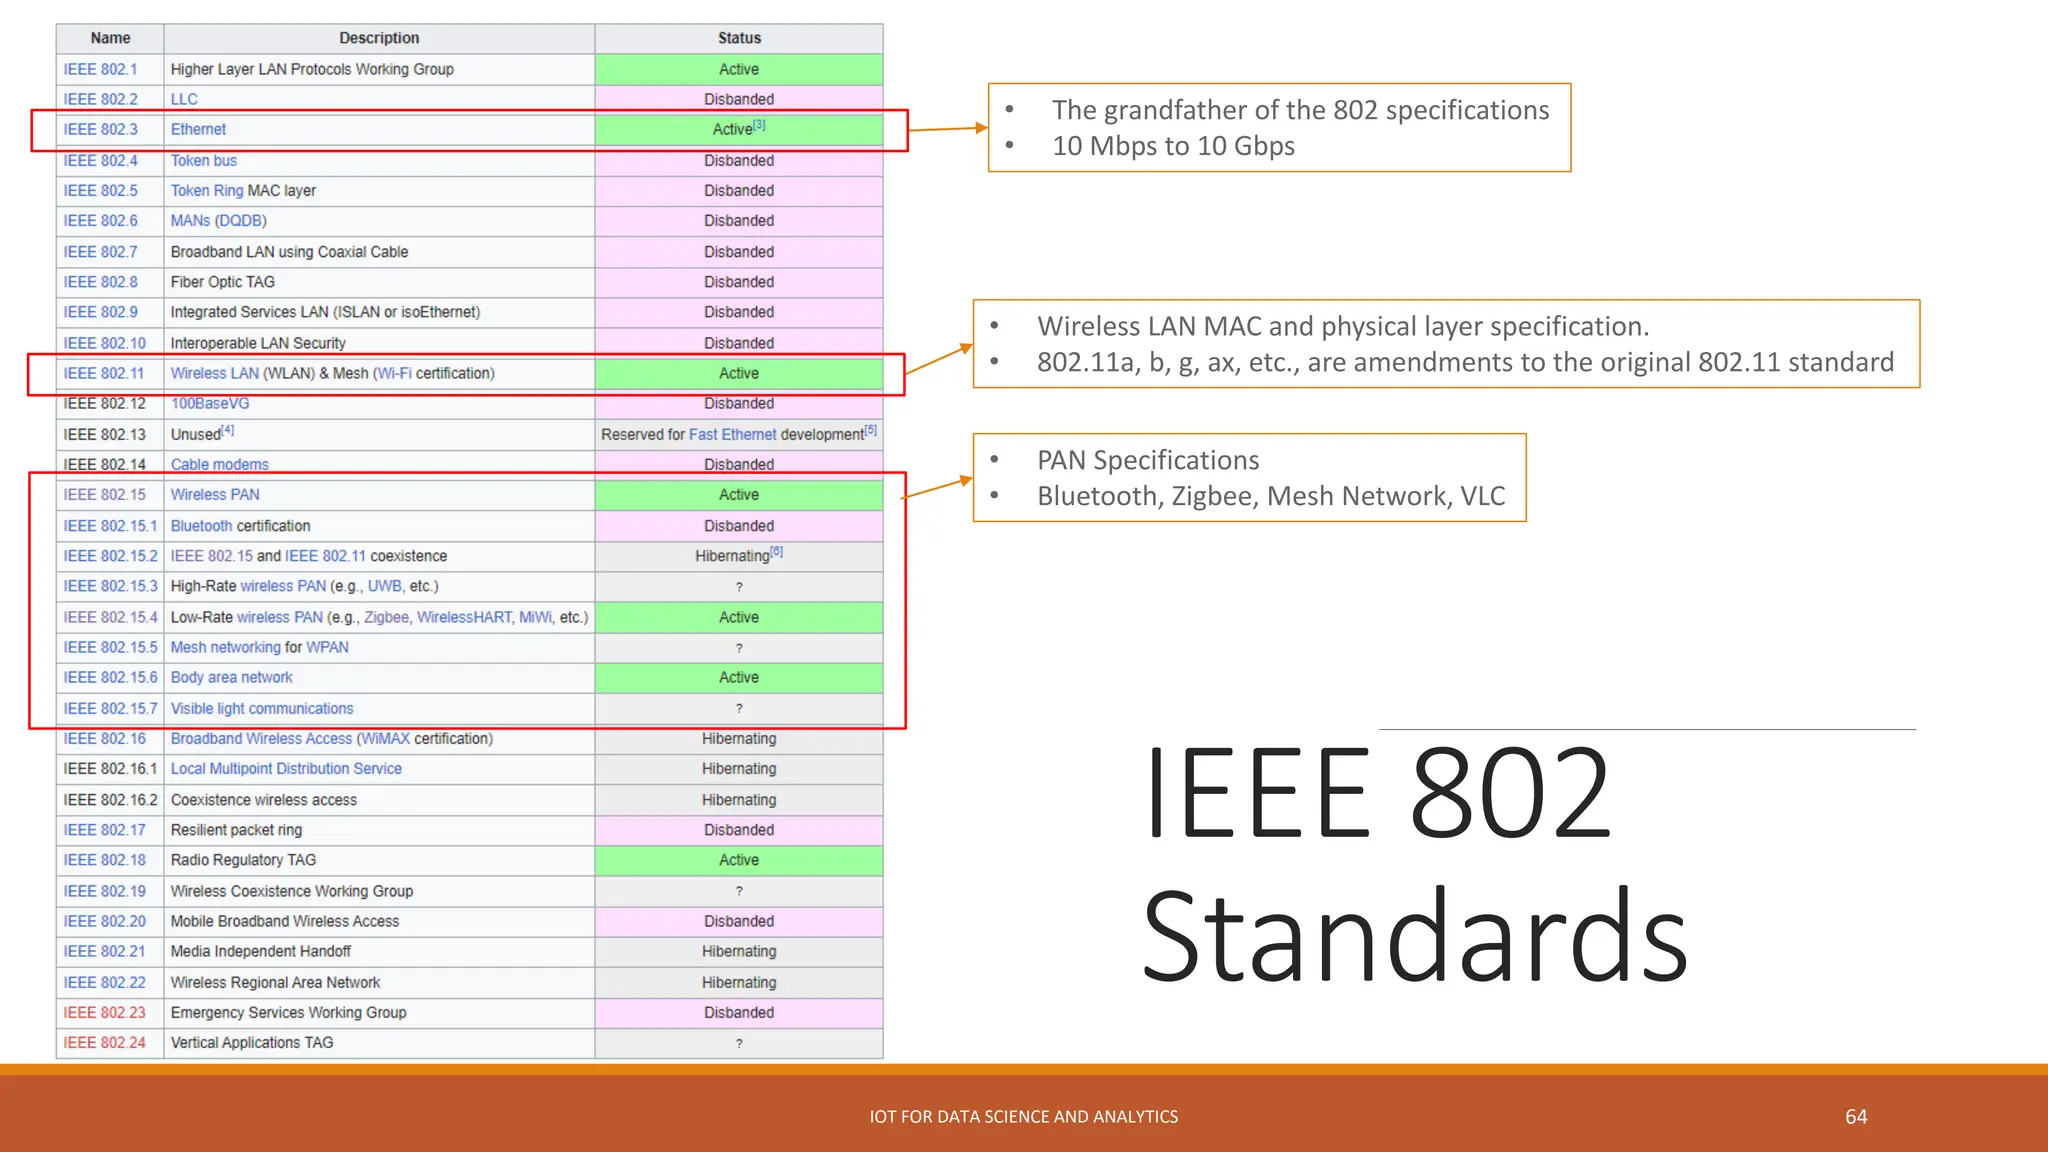Screen dimensions: 2048x1152
Task: Open footnote [6] beside Hibernating
Action: [777, 551]
